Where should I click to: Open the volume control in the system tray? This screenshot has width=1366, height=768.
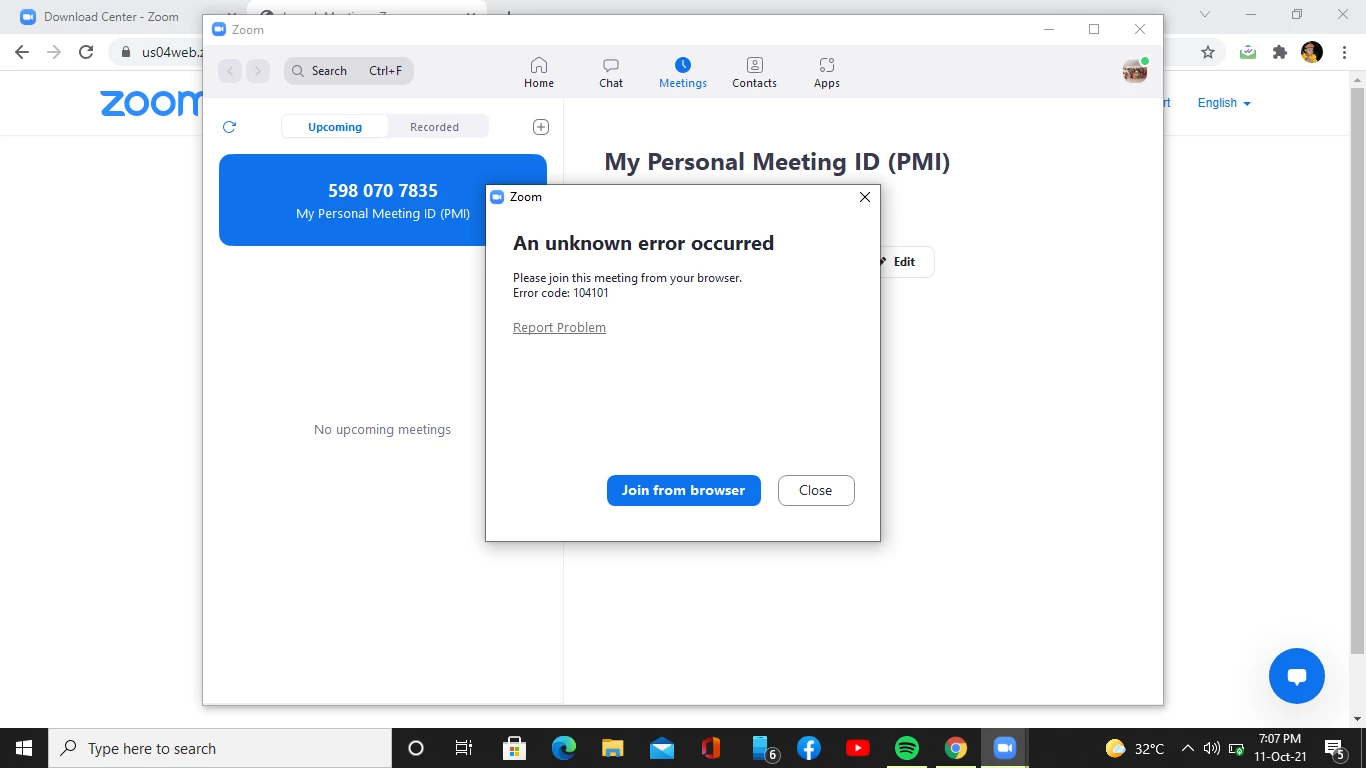coord(1212,748)
